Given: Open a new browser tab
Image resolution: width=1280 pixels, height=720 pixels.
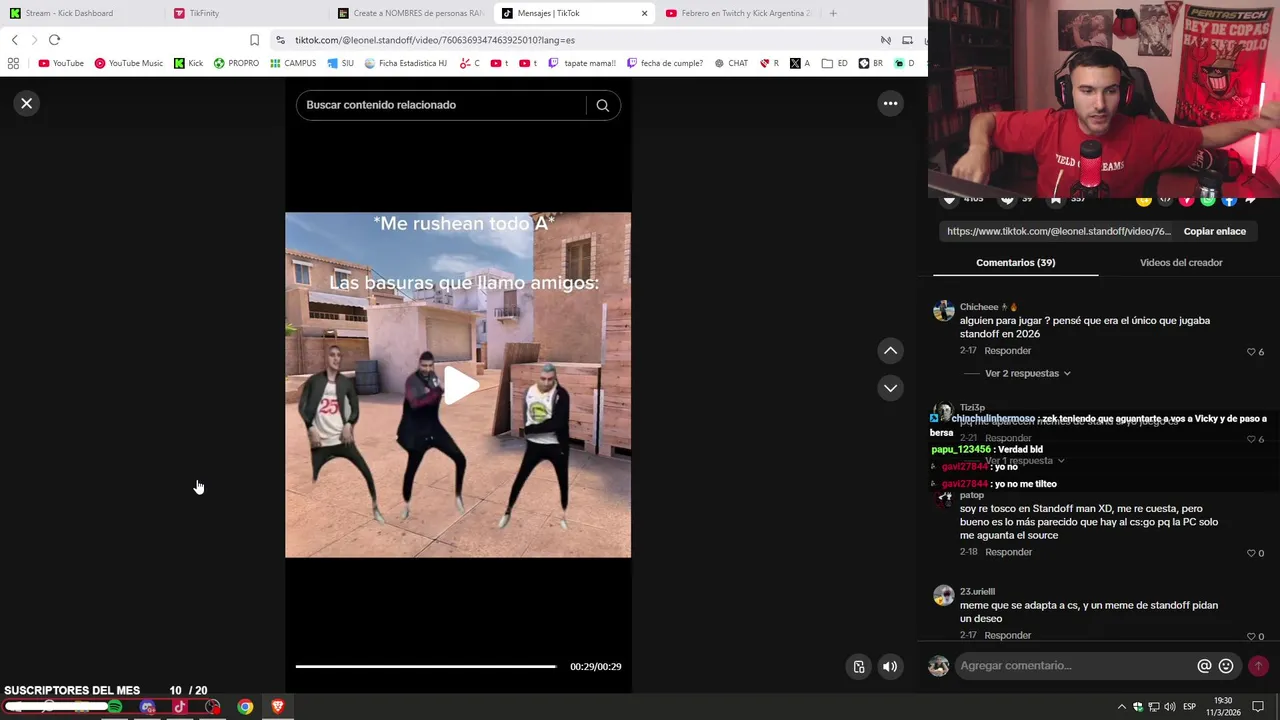Looking at the screenshot, I should point(833,13).
